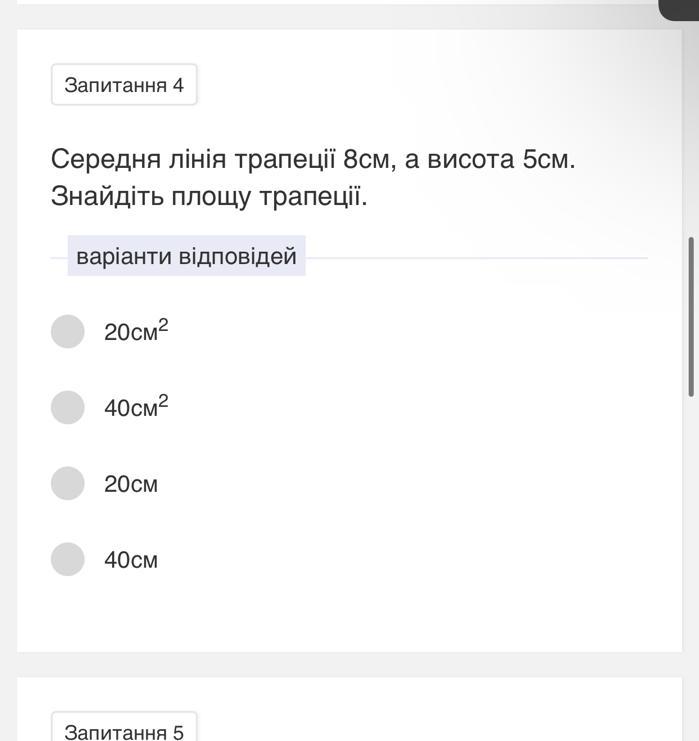Click the plain '20см' answer label text
The width and height of the screenshot is (699, 741).
tap(131, 484)
